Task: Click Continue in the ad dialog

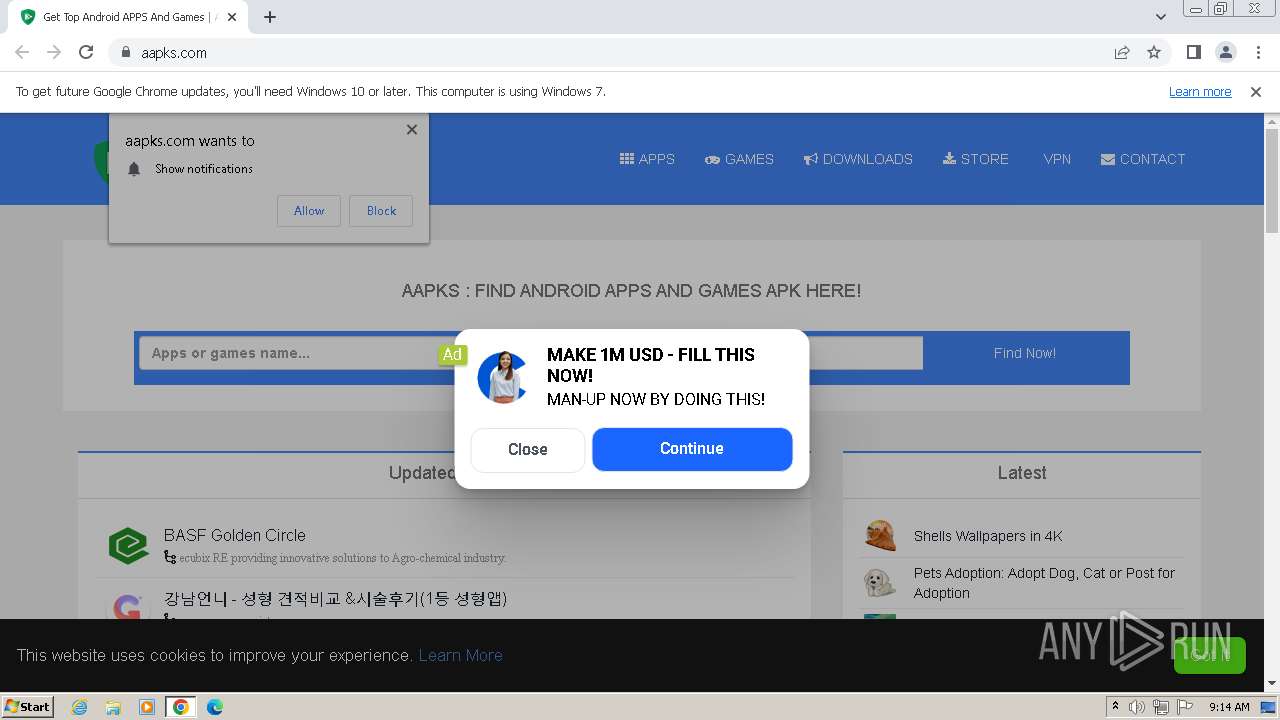Action: [692, 449]
